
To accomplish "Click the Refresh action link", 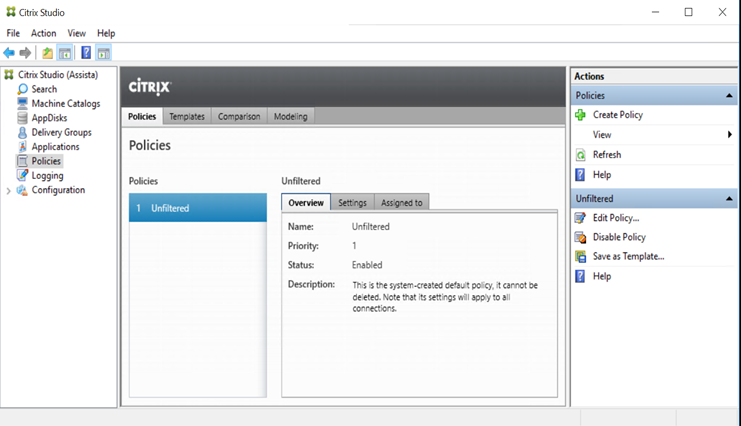I will [x=607, y=155].
